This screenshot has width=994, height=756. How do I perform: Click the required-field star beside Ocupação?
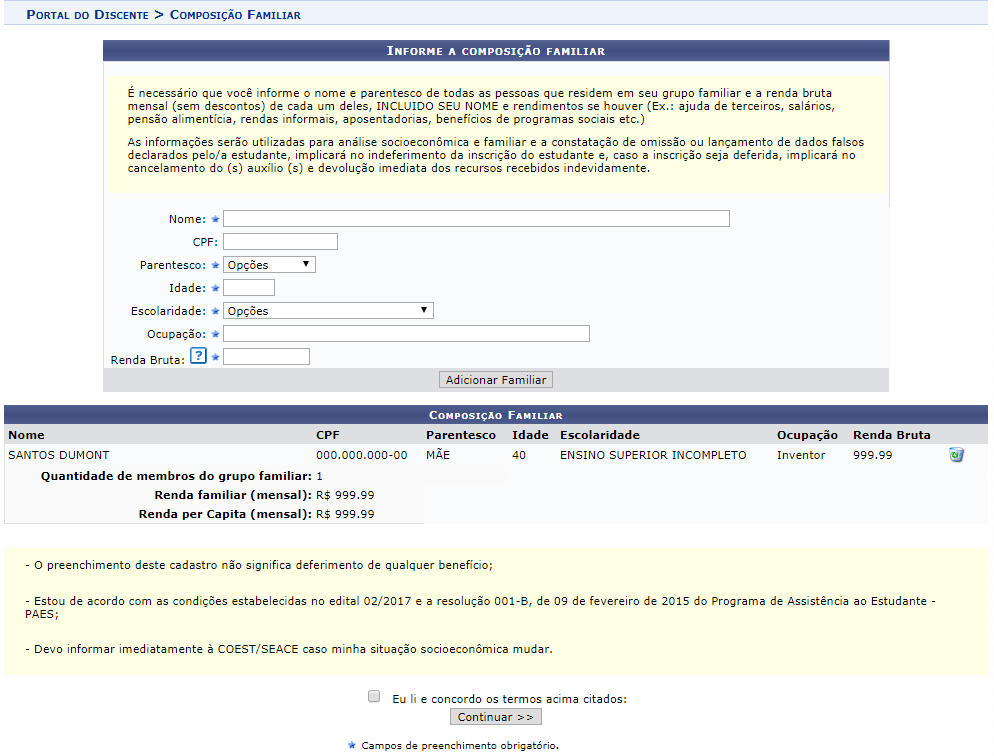[x=213, y=333]
